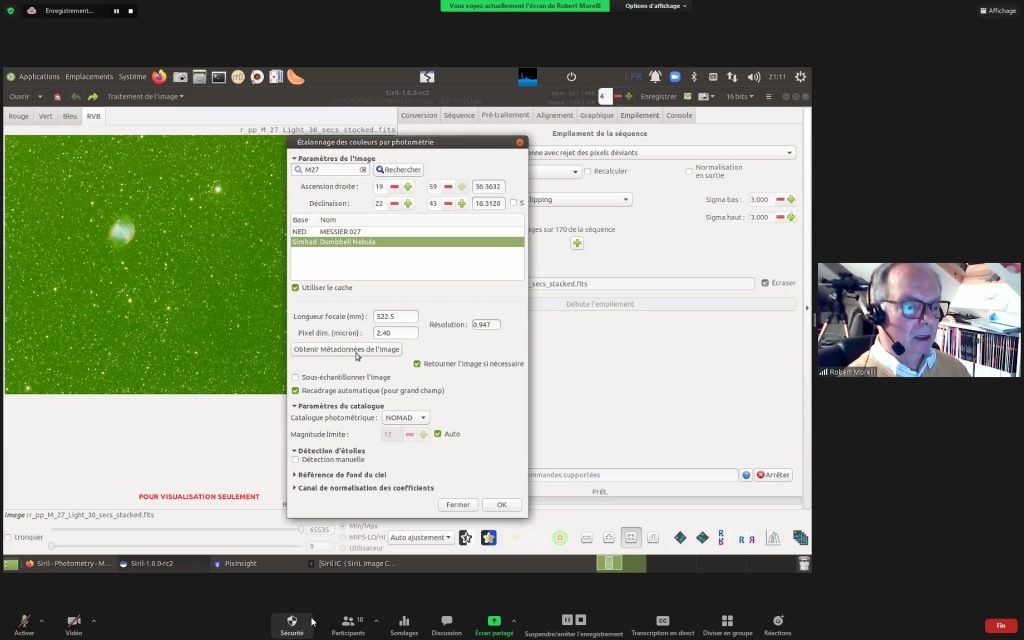Screen dimensions: 1024x640
Task: Open Zoom Diviser en groupe
Action: point(728,624)
